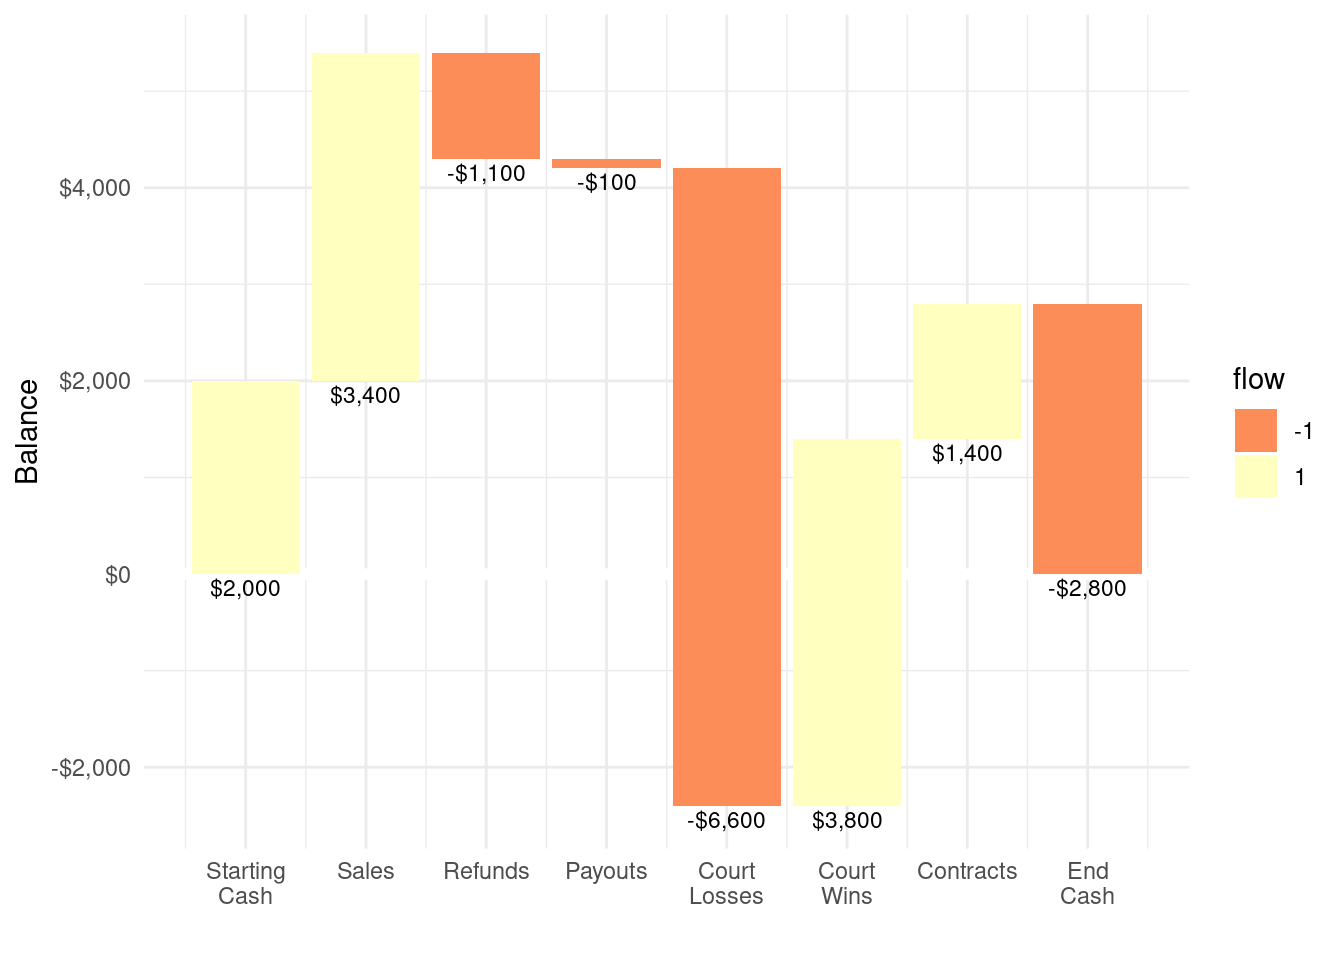Click the Court Wins bar
This screenshot has width=1344, height=960.
coord(847,622)
